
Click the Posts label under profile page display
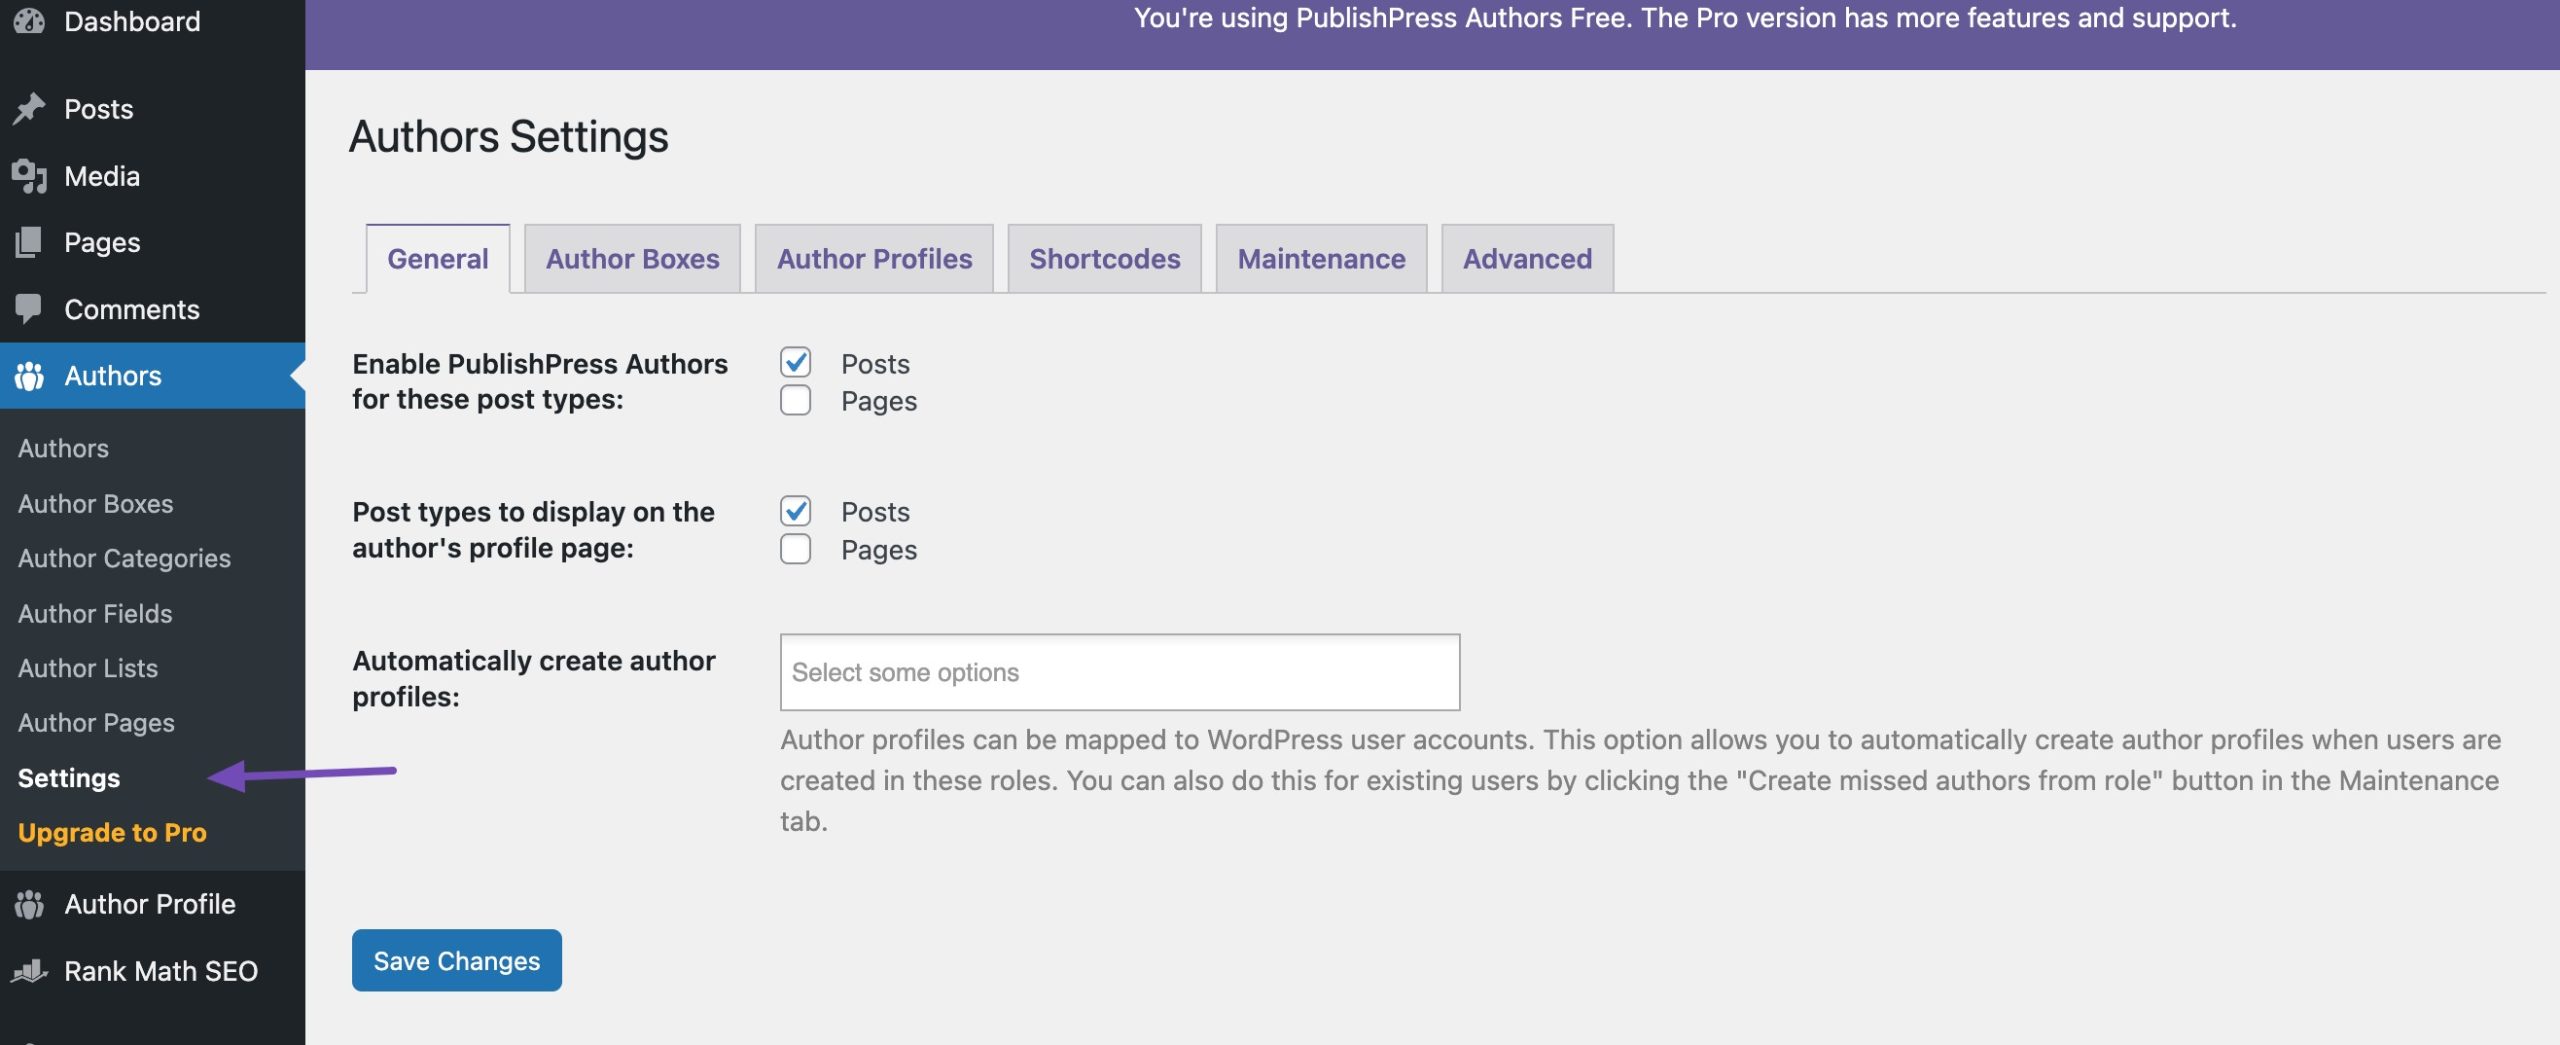pyautogui.click(x=875, y=512)
